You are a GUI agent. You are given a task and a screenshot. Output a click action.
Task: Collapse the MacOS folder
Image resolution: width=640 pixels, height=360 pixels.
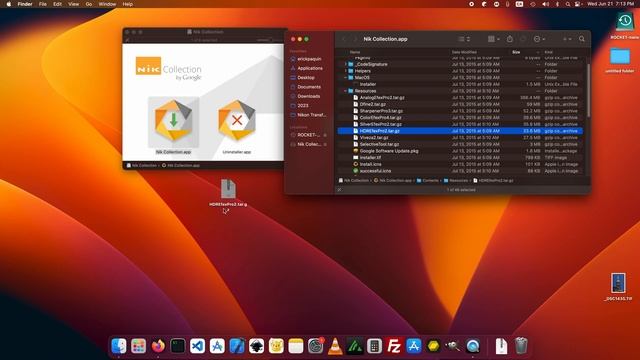coord(345,78)
